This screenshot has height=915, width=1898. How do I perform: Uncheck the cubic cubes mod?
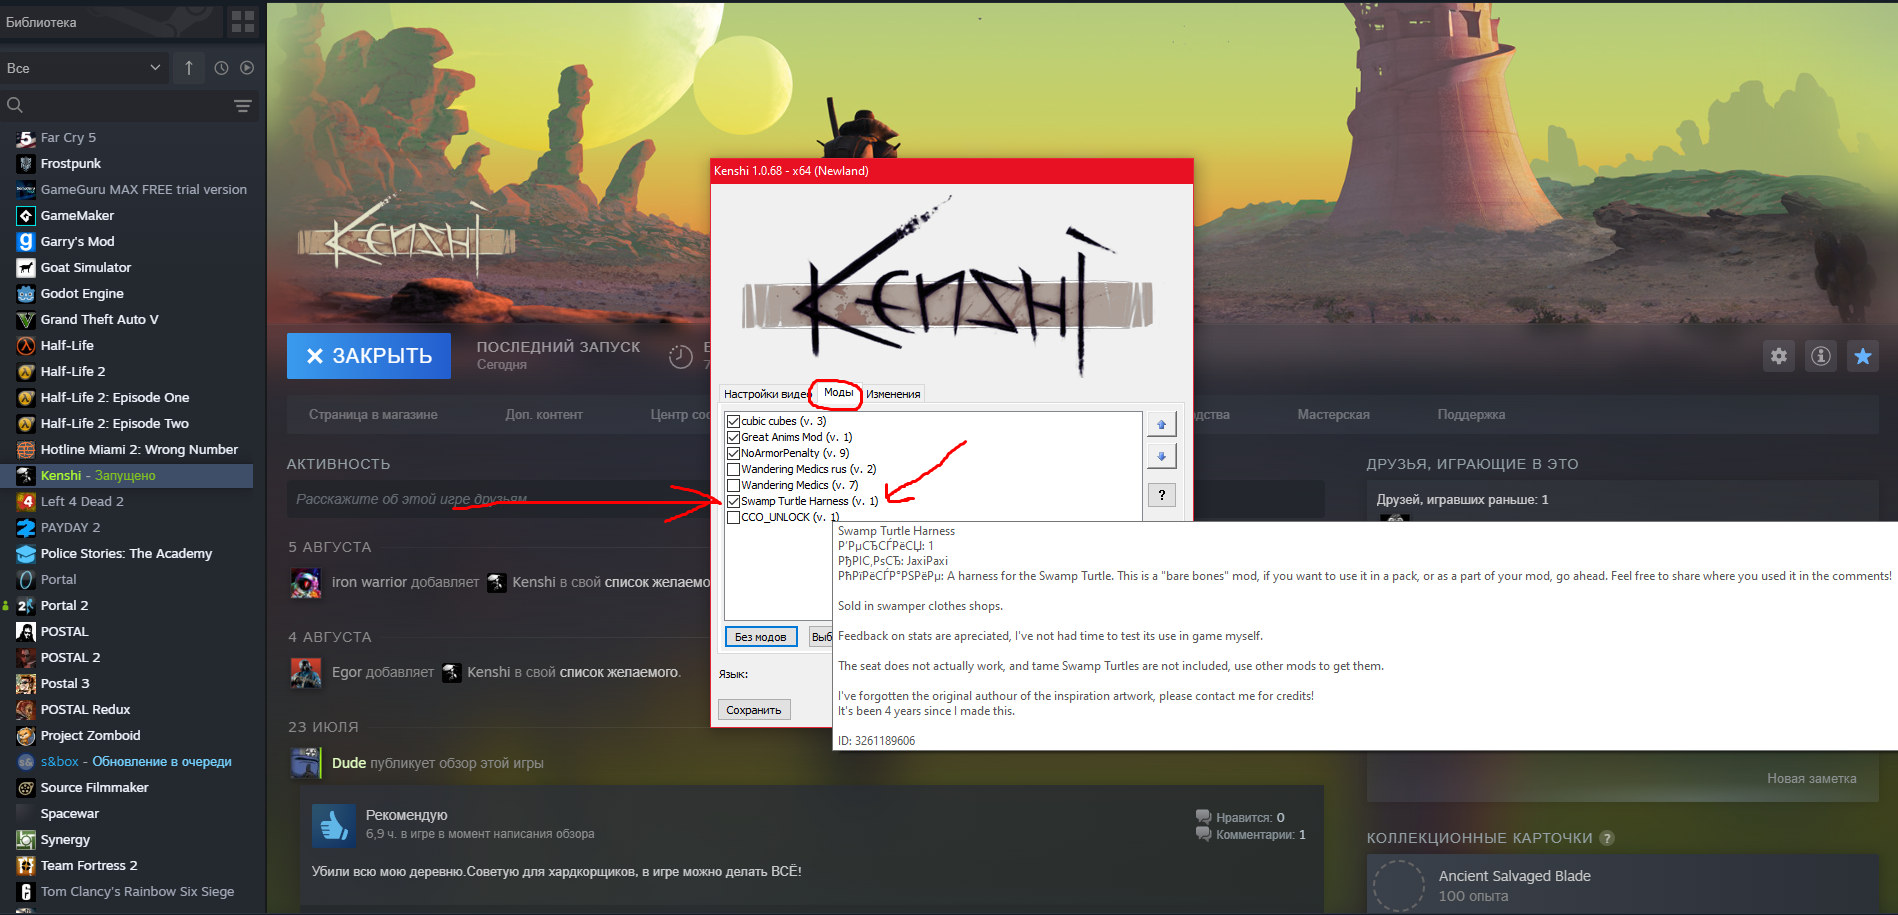733,421
